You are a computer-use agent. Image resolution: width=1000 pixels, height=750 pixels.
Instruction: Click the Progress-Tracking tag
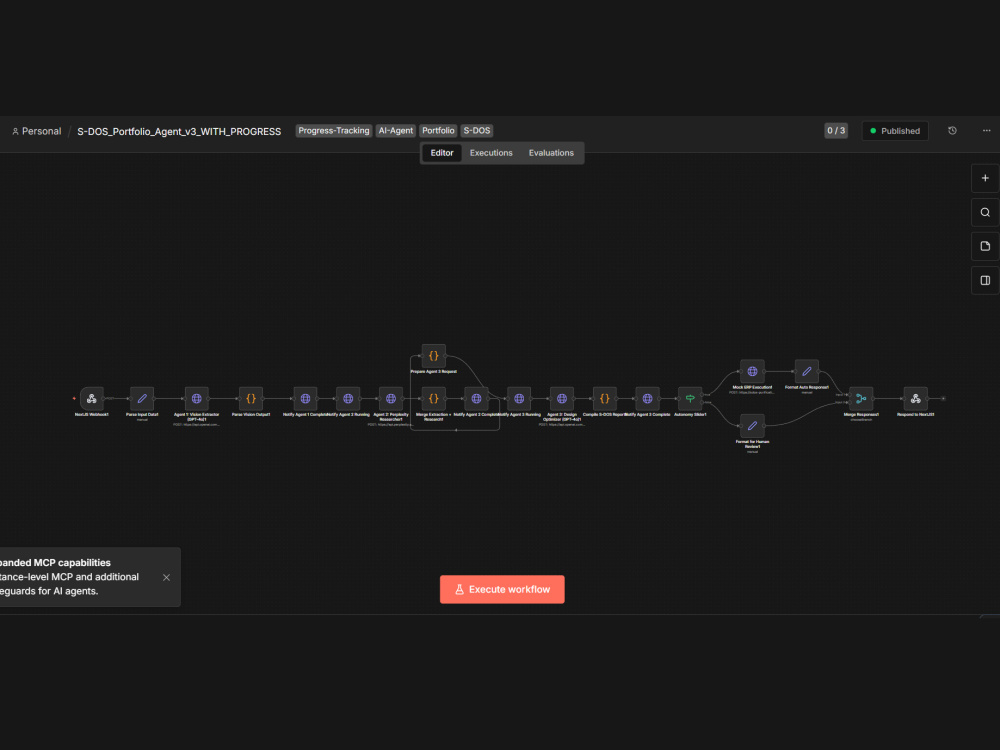(334, 131)
